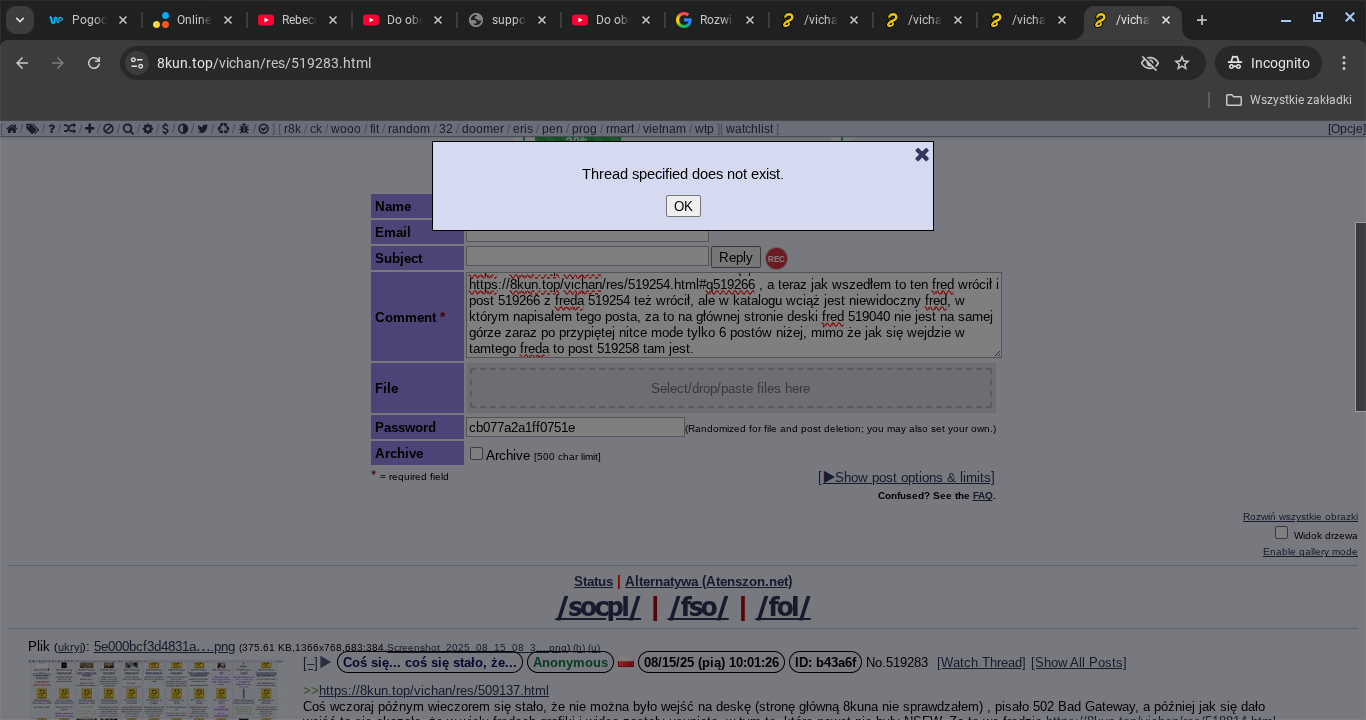Click the Email input field
The image size is (1366, 720).
[587, 234]
